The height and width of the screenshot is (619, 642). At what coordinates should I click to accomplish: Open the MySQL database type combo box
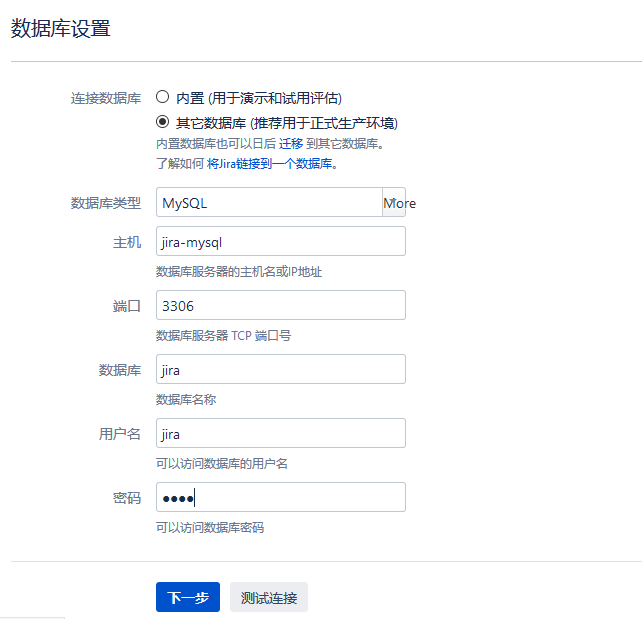coord(269,202)
